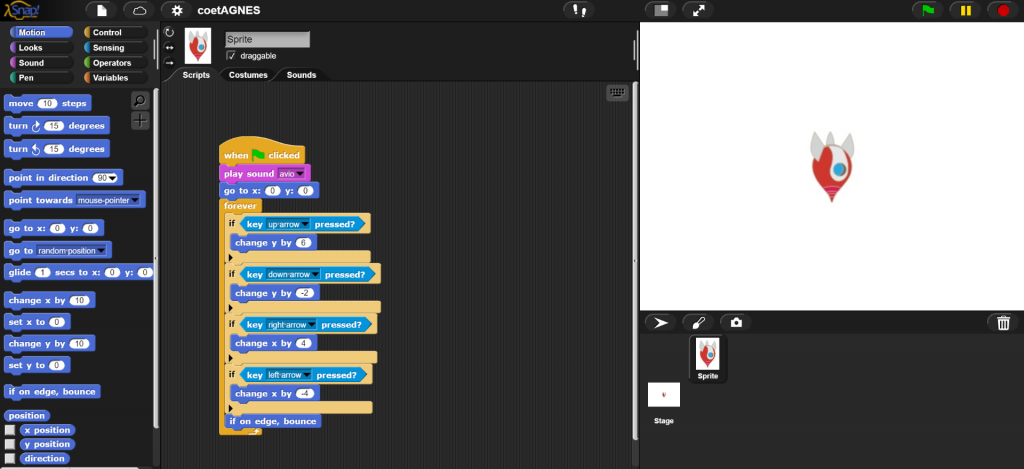Stop all scripts with the red stop button
This screenshot has height=469, width=1024.
(x=1002, y=10)
